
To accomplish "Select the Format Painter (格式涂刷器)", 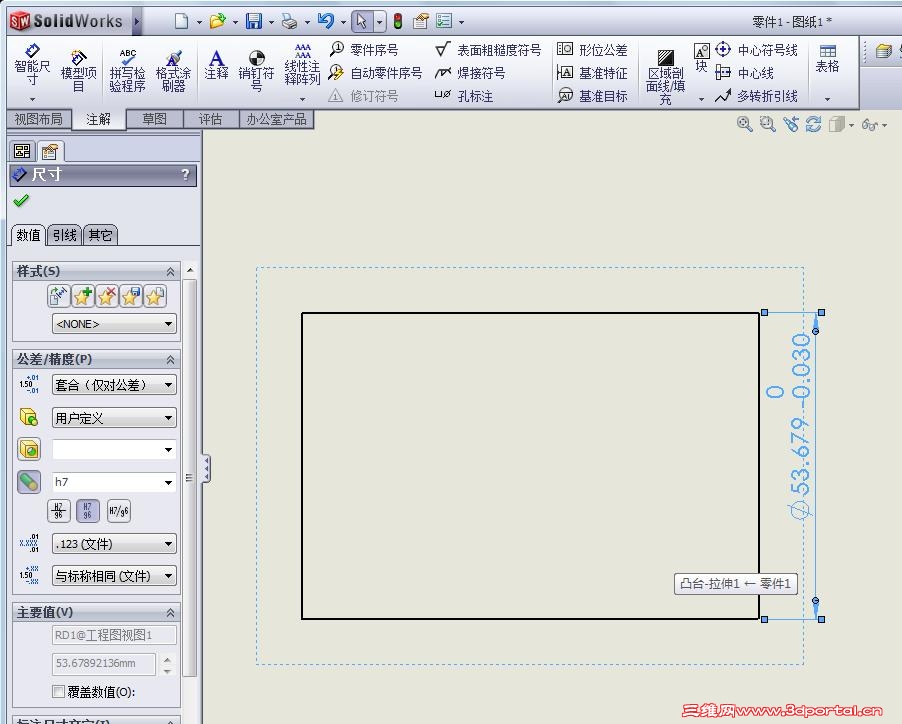I will click(173, 71).
